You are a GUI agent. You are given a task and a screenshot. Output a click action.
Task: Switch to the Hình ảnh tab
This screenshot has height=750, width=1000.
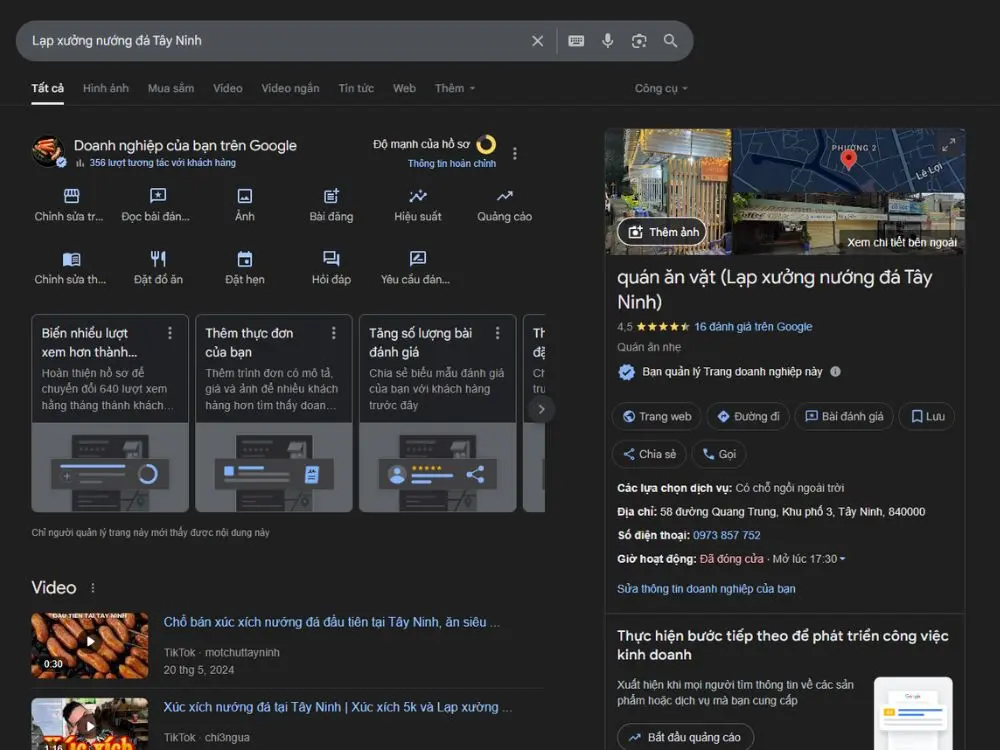[106, 88]
